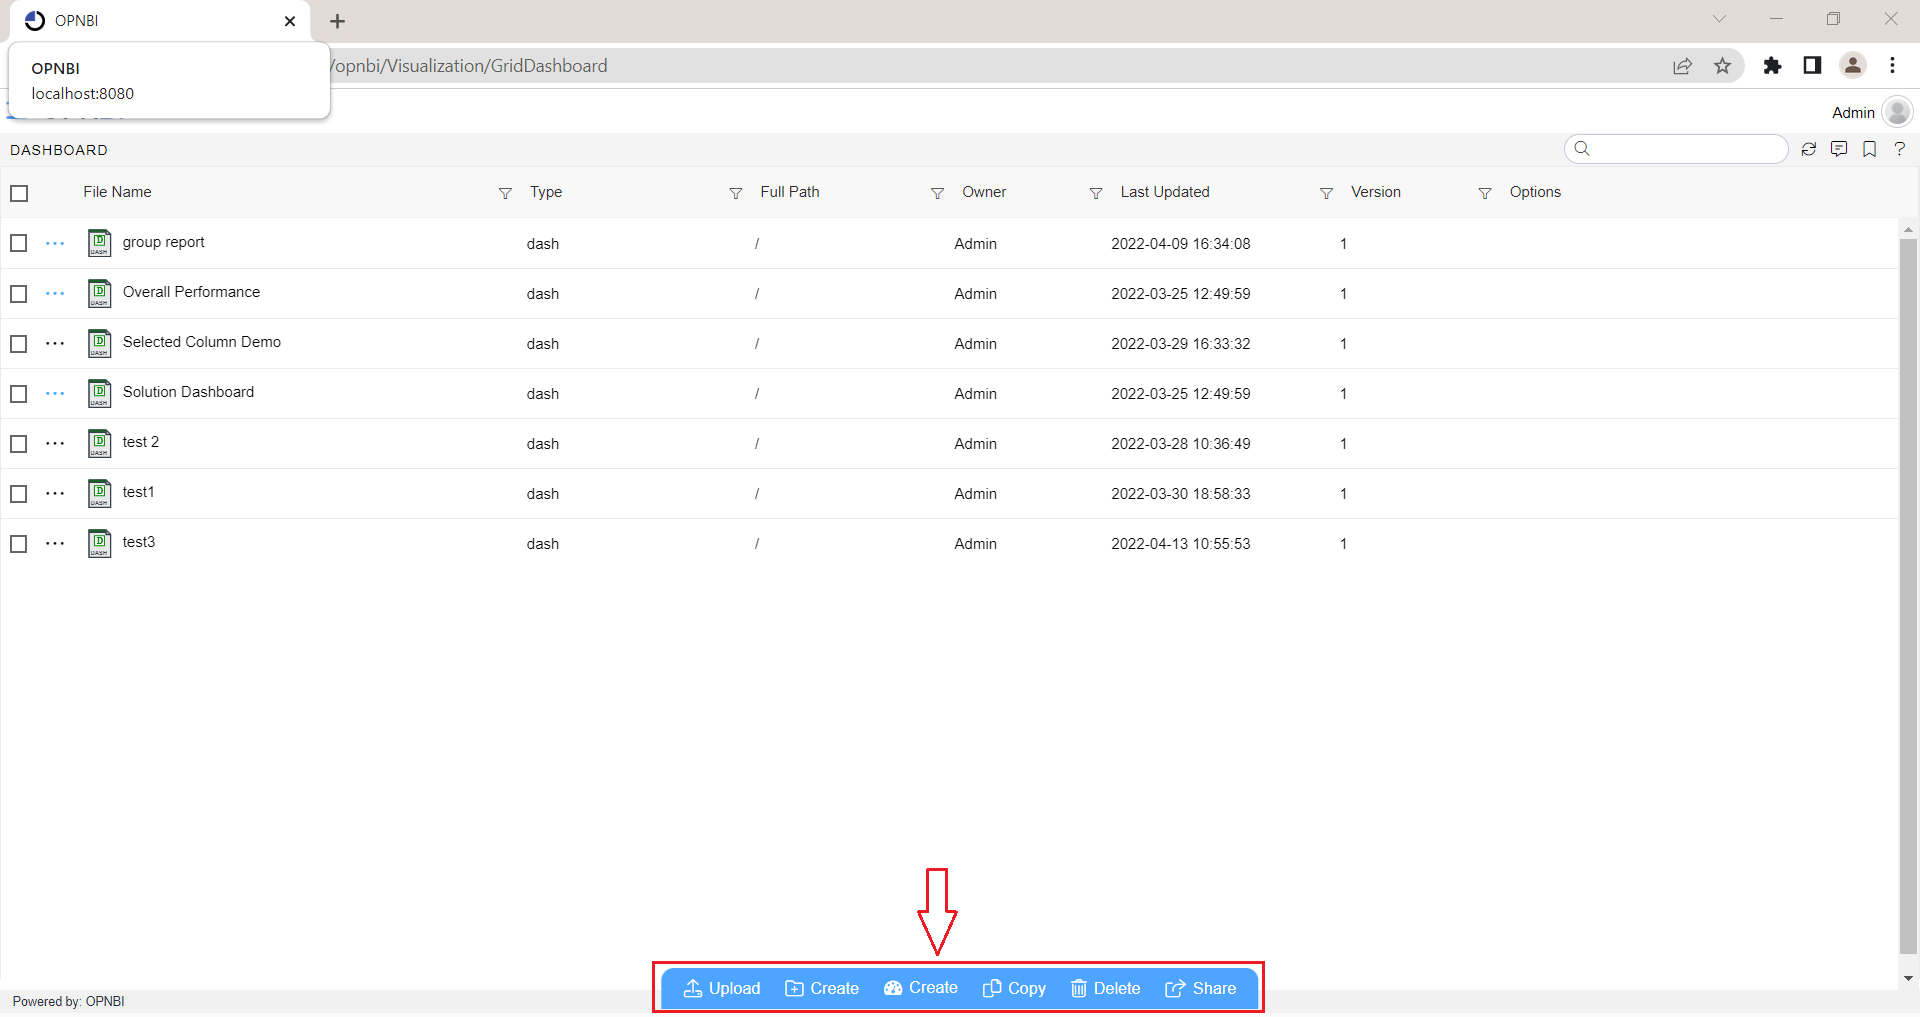Open the Solution Dashboard file
The width and height of the screenshot is (1920, 1017).
coord(188,392)
